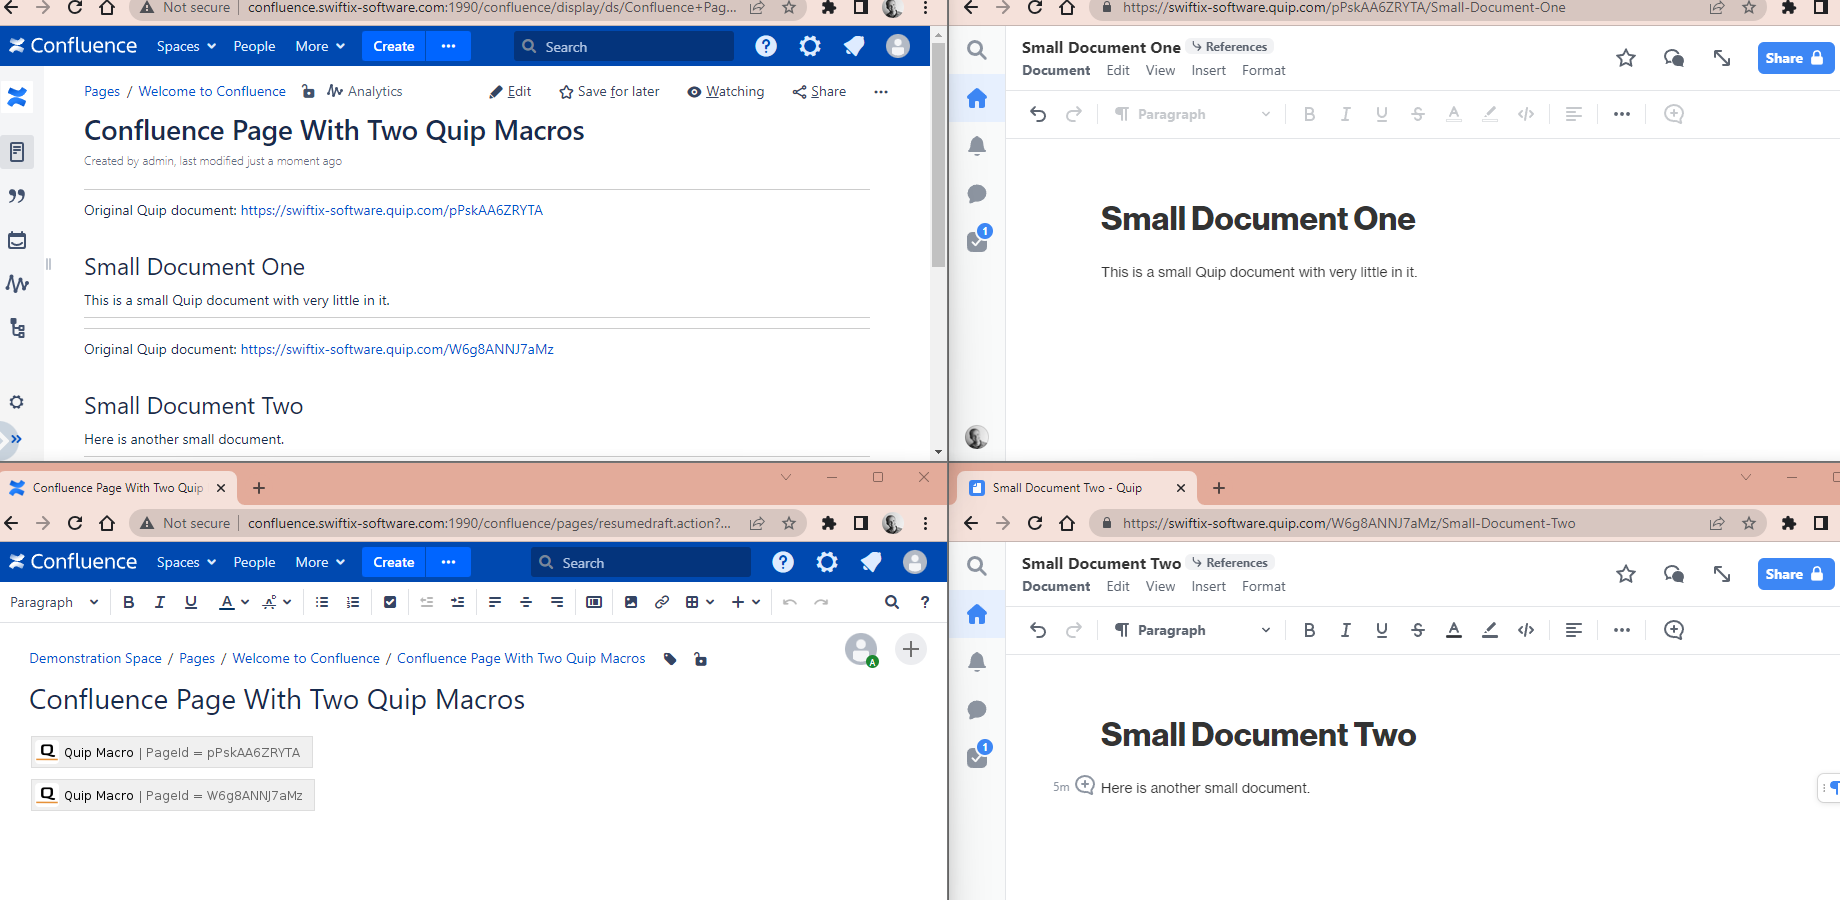Toggle strikethrough in Small Document Two Quip toolbar
The width and height of the screenshot is (1840, 900).
click(1417, 630)
